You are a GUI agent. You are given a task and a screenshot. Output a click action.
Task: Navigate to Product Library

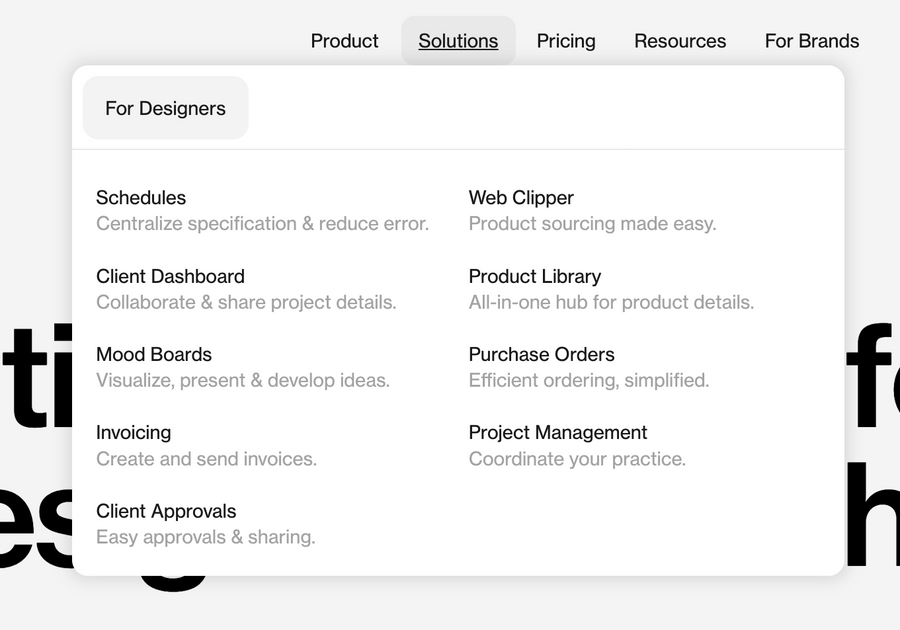535,277
